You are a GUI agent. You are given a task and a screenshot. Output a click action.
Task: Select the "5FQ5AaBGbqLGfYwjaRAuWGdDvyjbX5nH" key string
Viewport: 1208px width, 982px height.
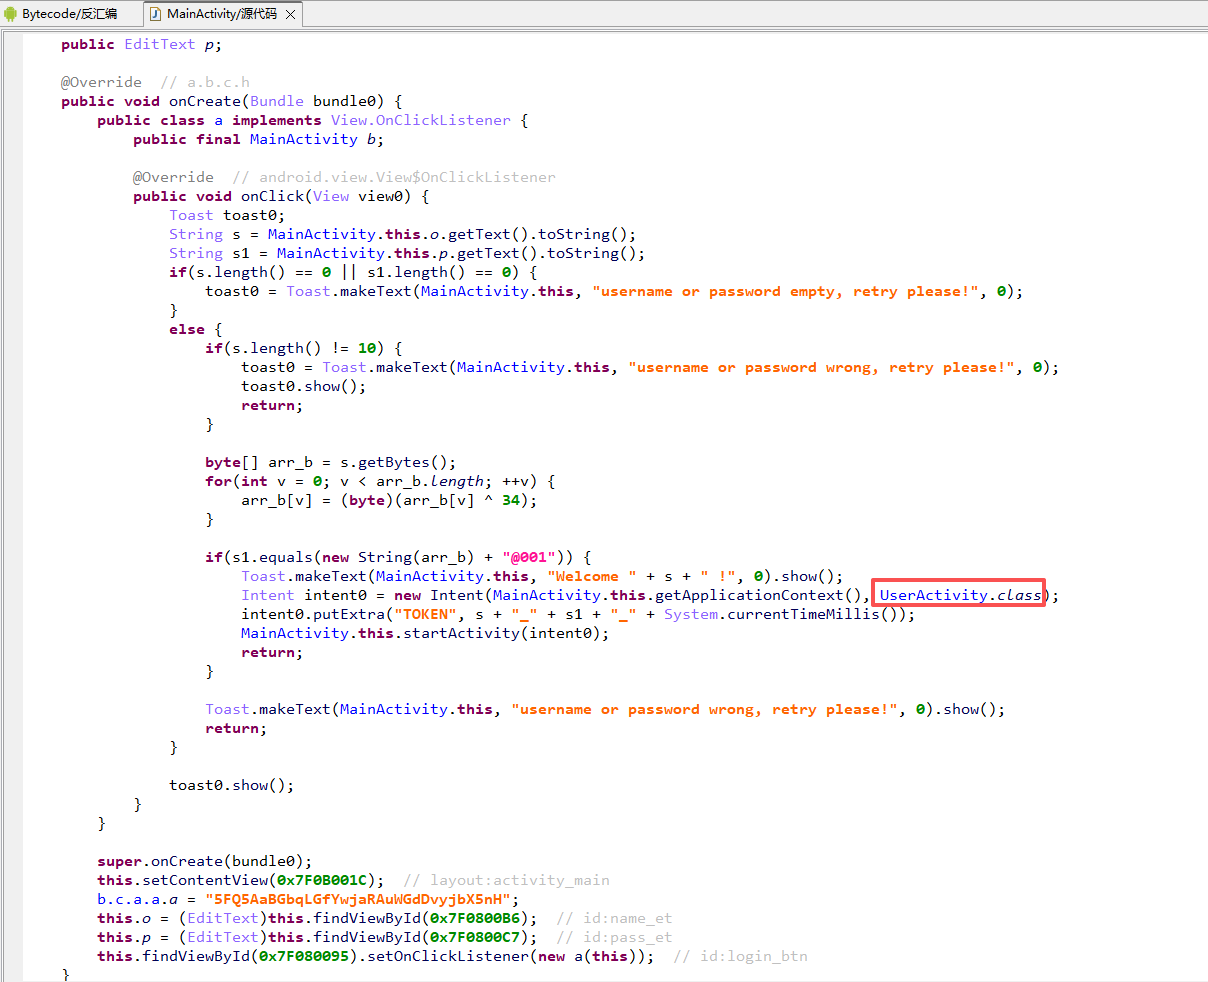(362, 899)
